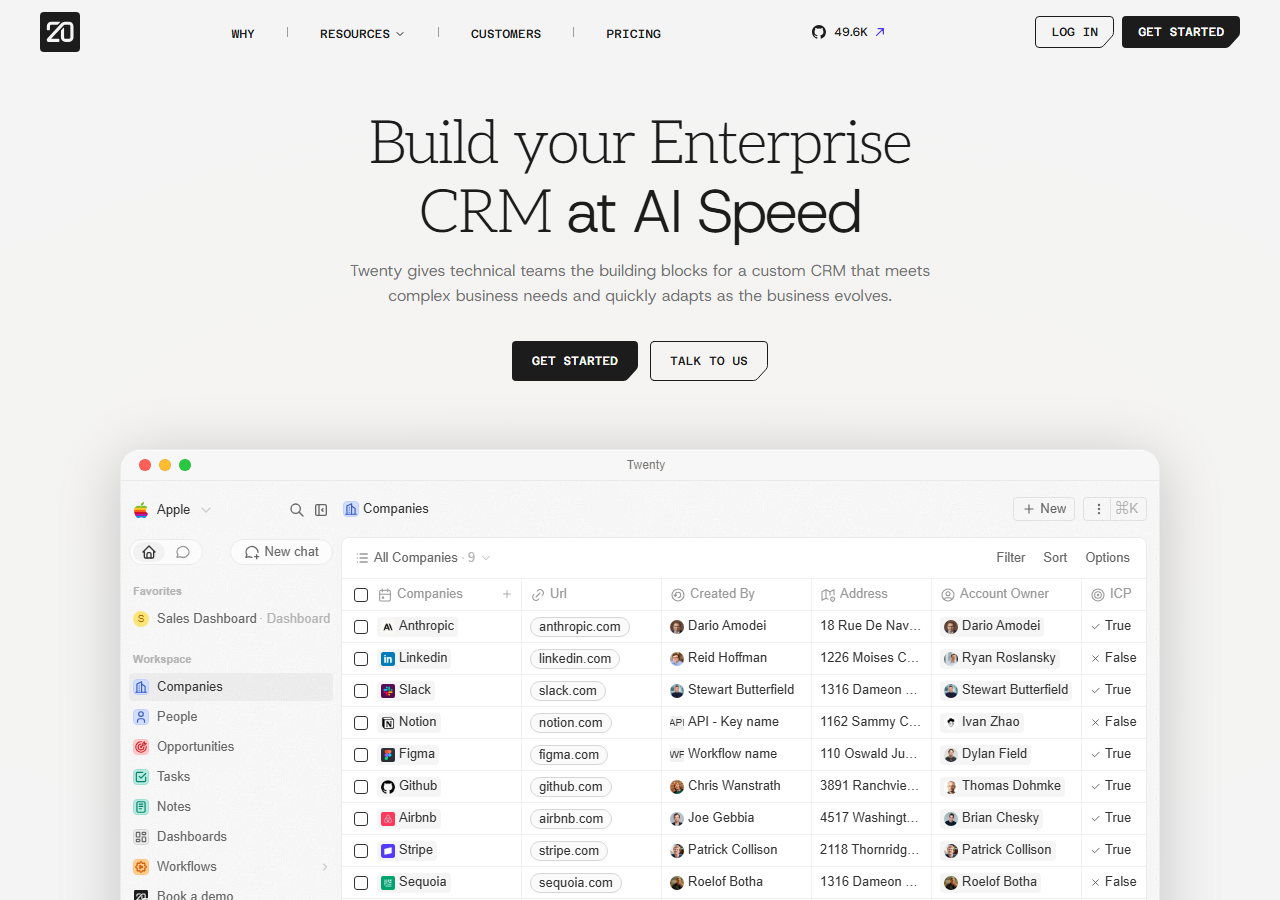Click Reid Hoffman in Created By column
Screen dimensions: 1280x900
(x=719, y=658)
